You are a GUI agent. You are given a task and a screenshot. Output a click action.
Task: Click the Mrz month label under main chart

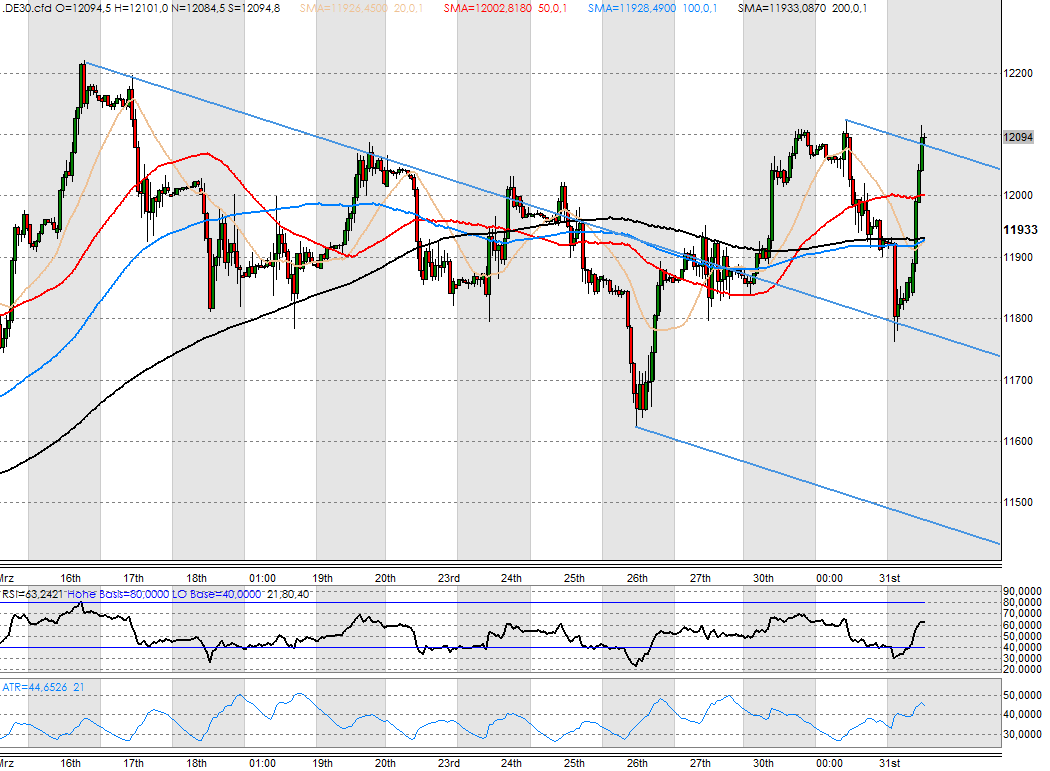(x=7, y=578)
